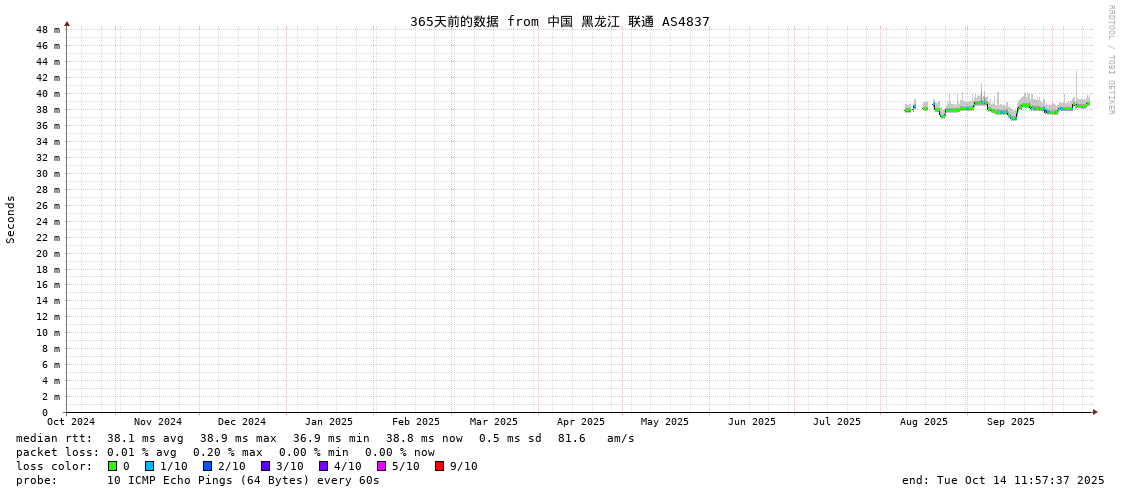Click the Sep 2025 x-axis label

(1010, 422)
